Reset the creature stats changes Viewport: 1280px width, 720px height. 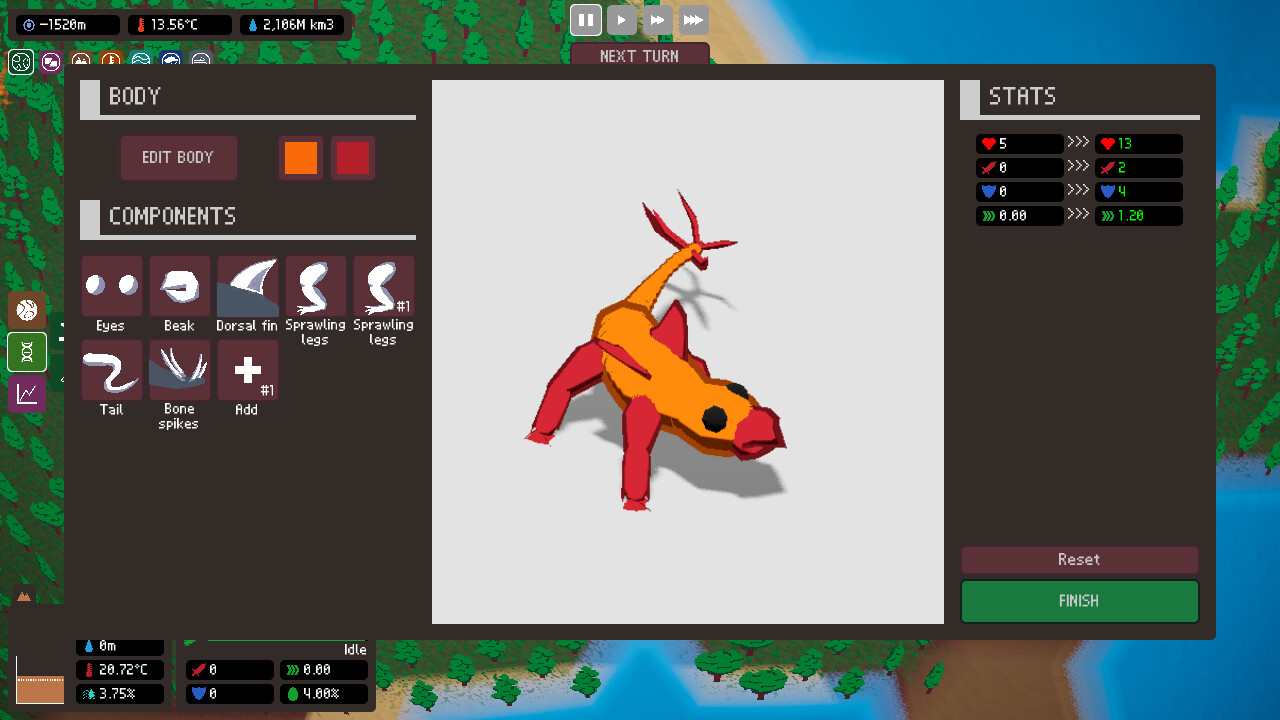pos(1080,560)
